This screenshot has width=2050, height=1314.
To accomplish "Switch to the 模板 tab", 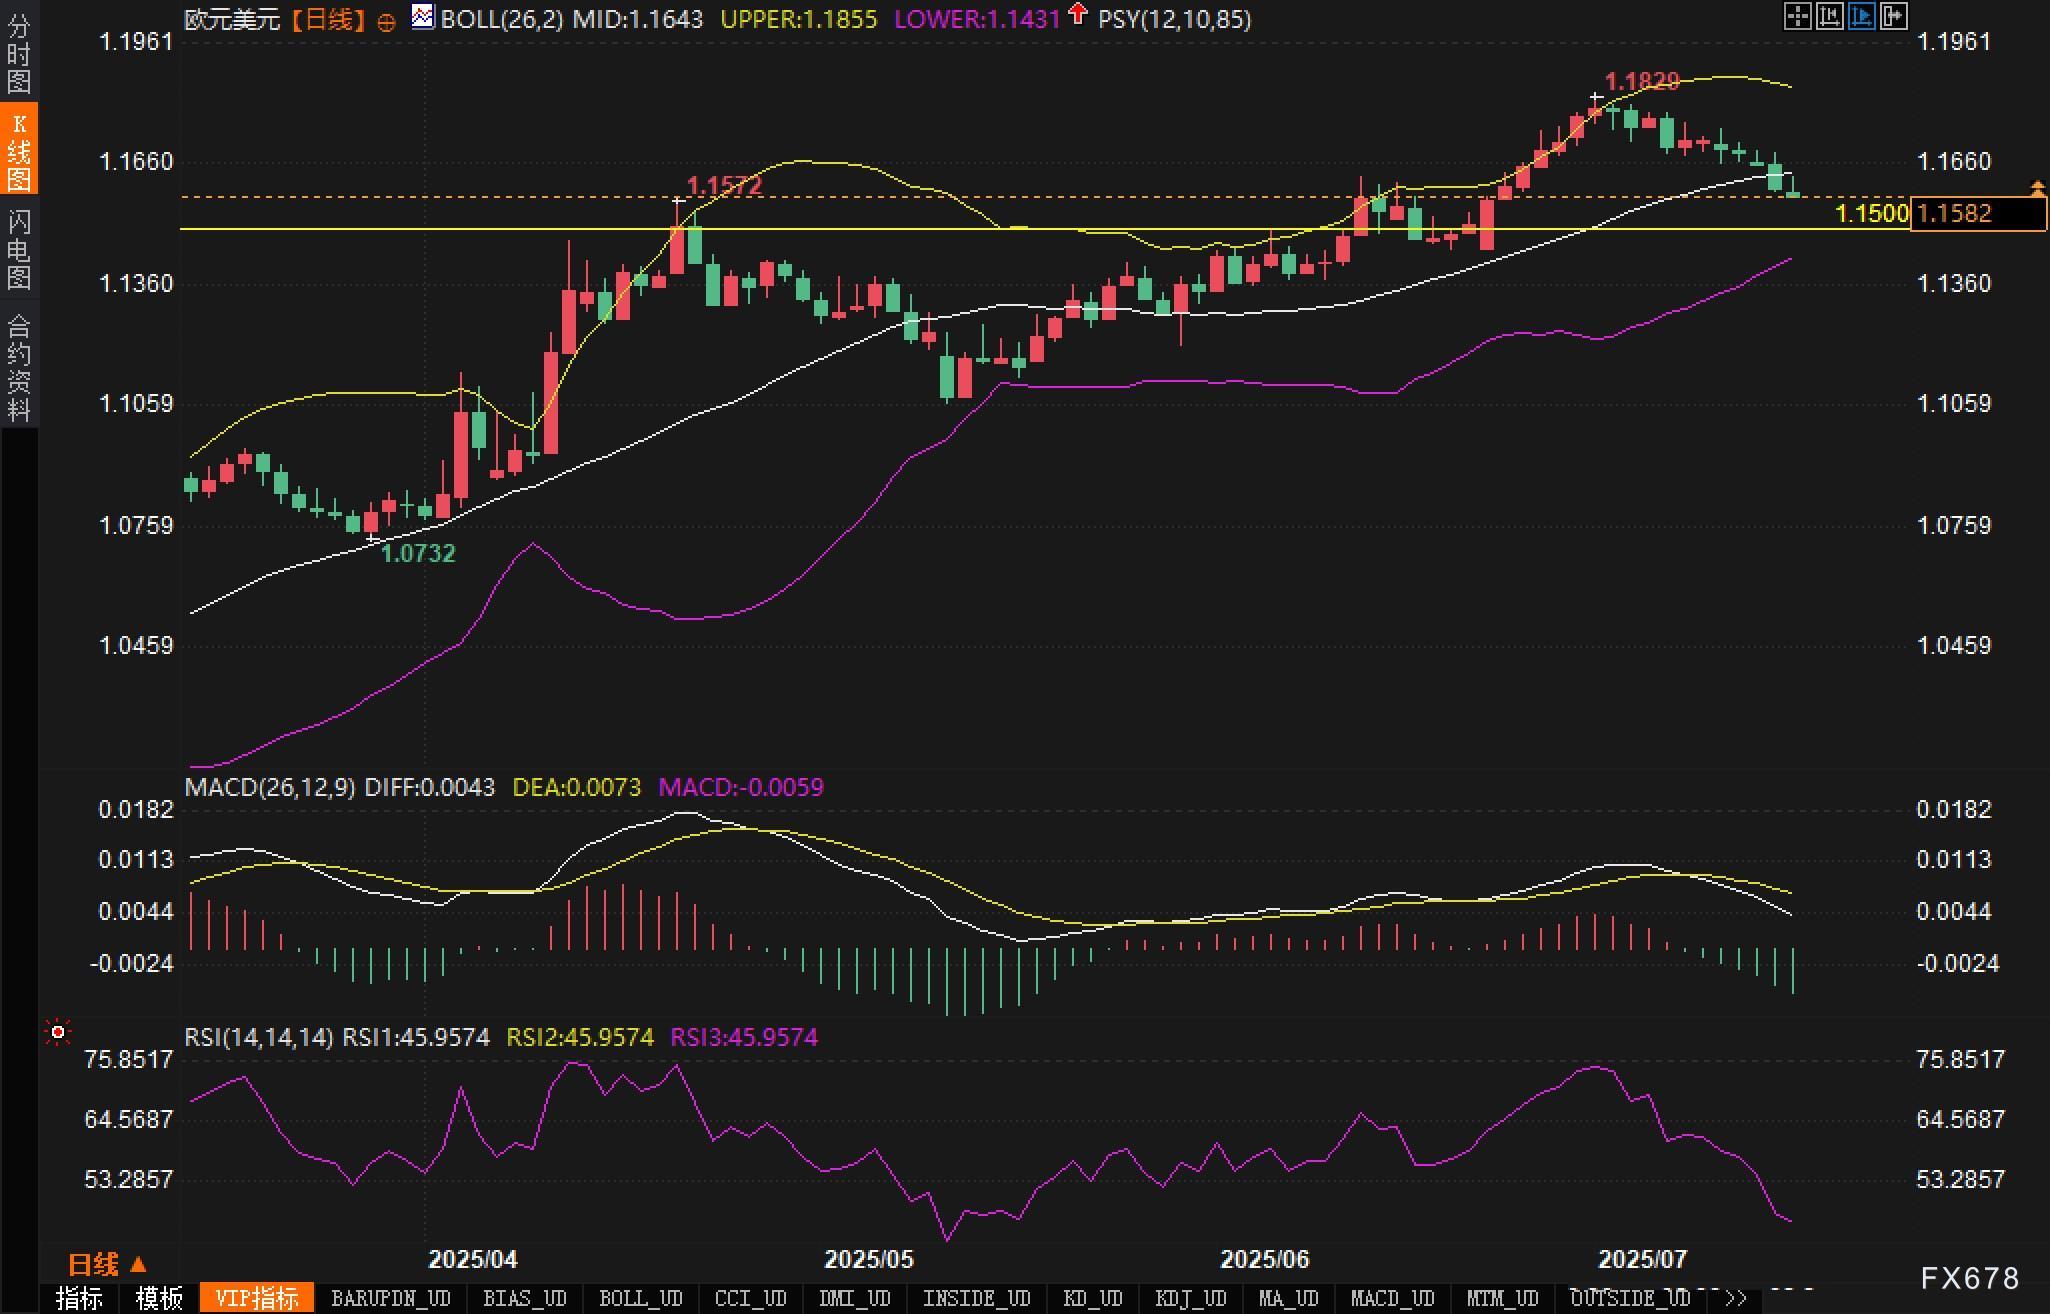I will click(158, 1298).
